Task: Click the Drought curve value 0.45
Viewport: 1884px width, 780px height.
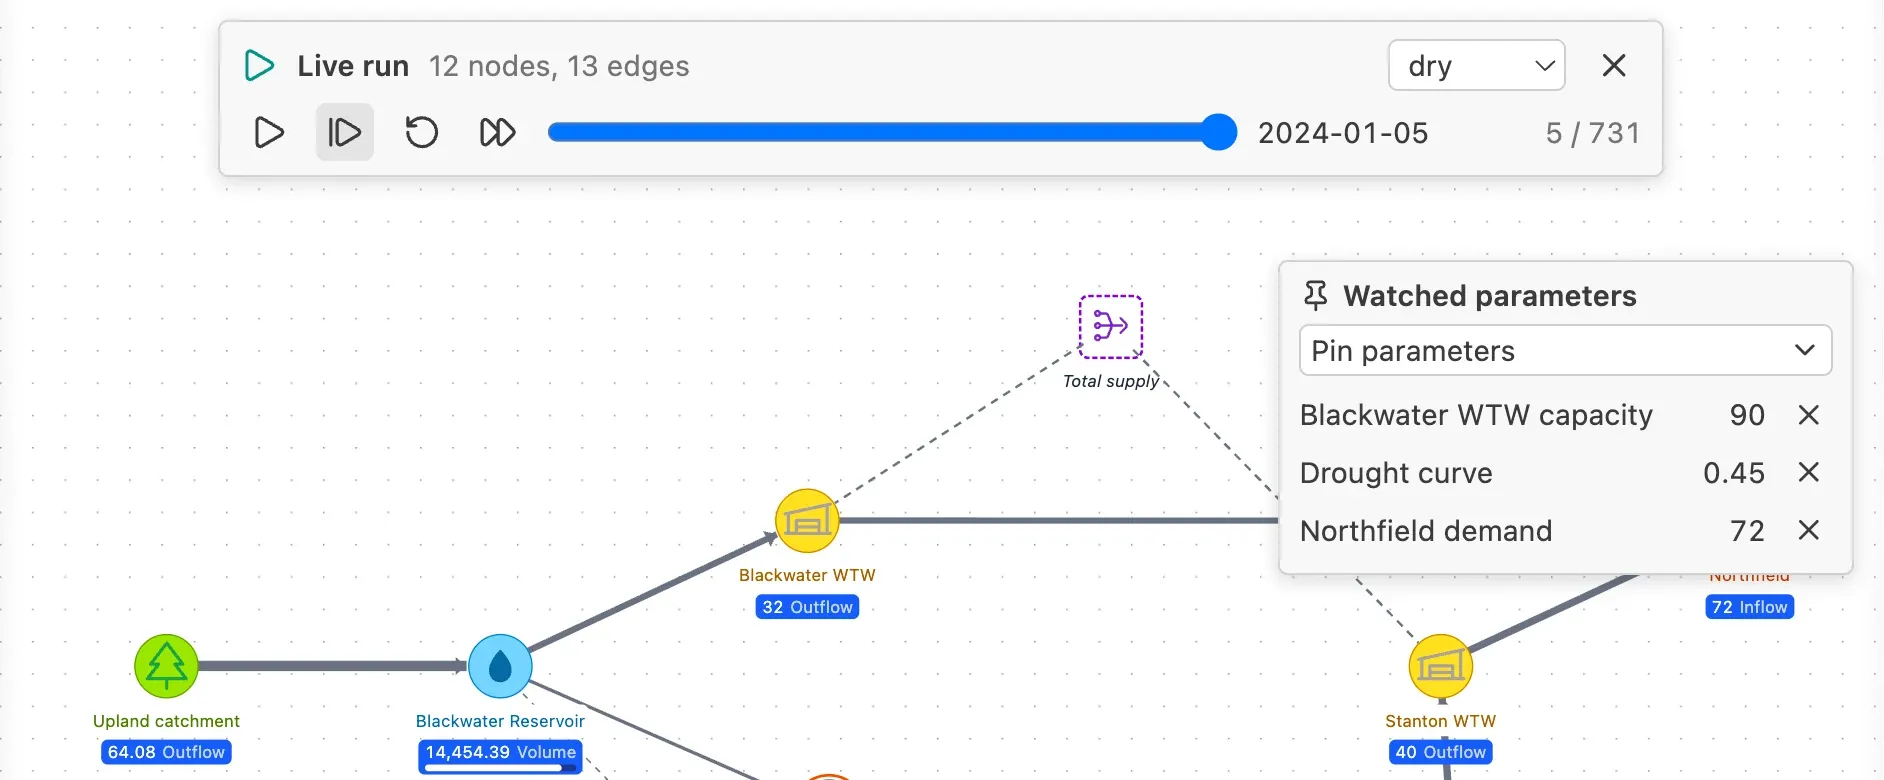Action: point(1734,473)
